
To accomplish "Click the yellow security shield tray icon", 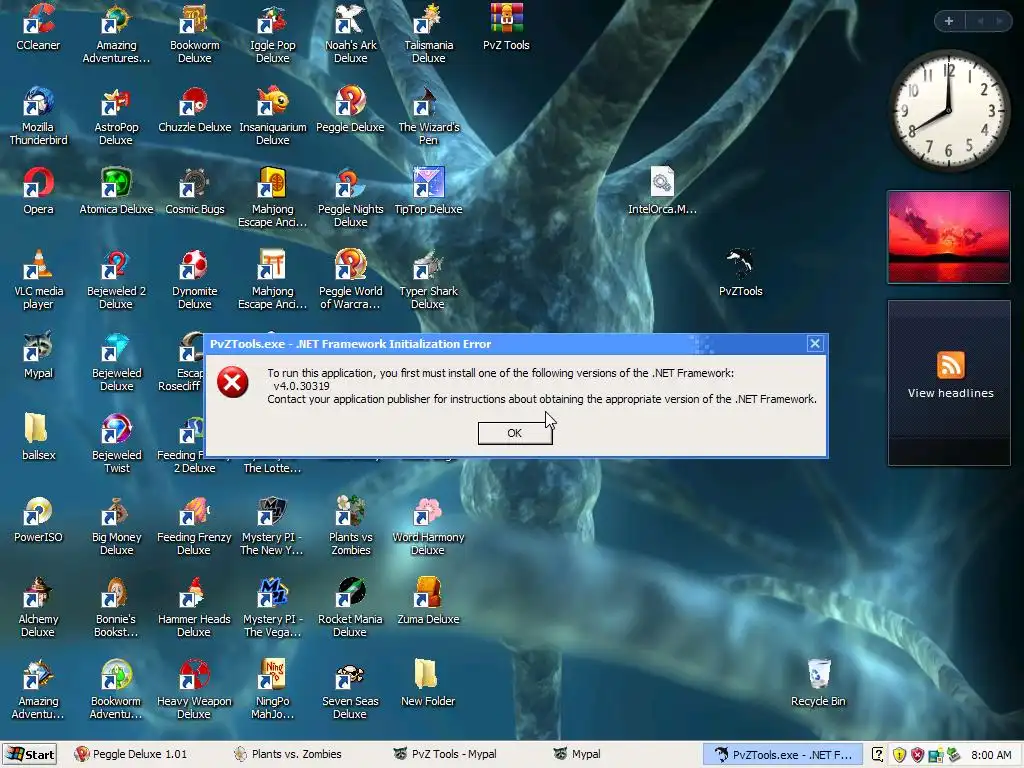I will pyautogui.click(x=899, y=755).
